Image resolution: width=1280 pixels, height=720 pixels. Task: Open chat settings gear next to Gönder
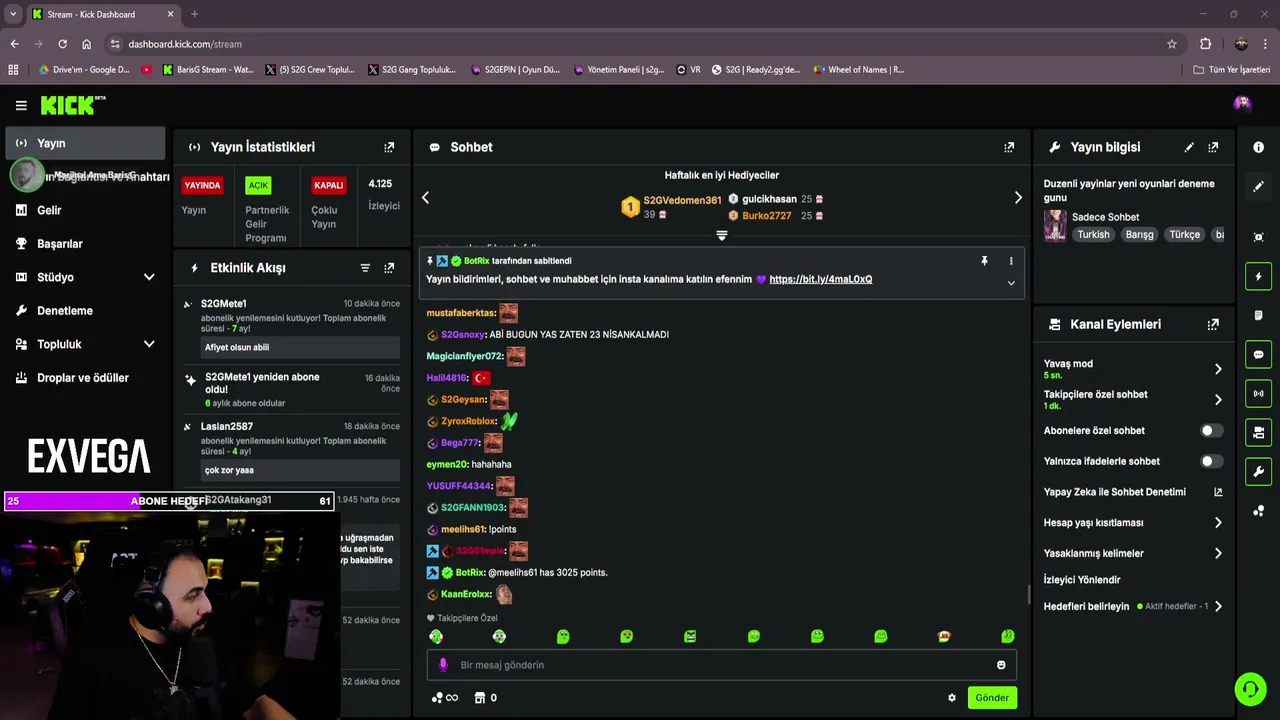[x=952, y=698]
